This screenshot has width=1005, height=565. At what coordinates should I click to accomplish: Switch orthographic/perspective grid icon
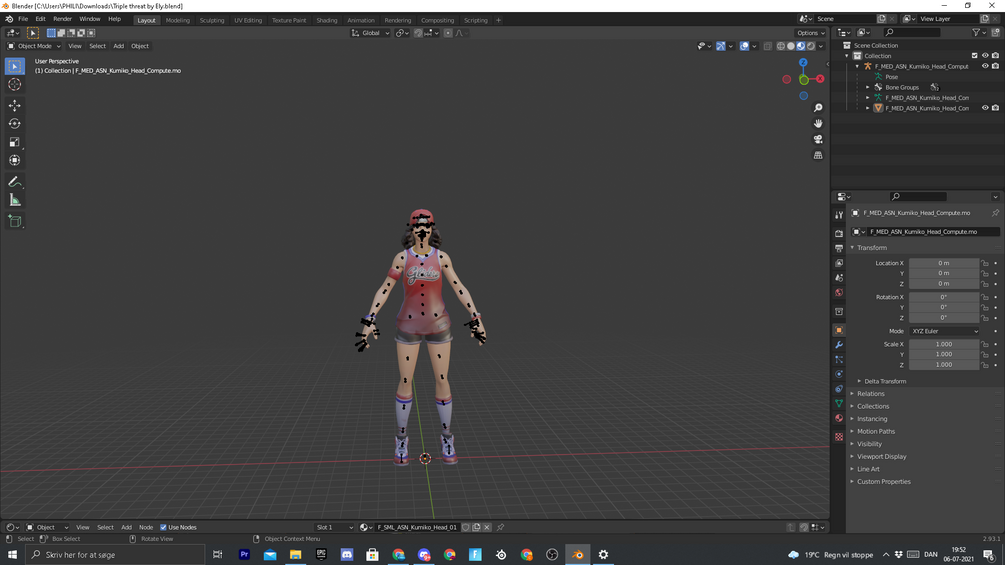[x=818, y=155]
